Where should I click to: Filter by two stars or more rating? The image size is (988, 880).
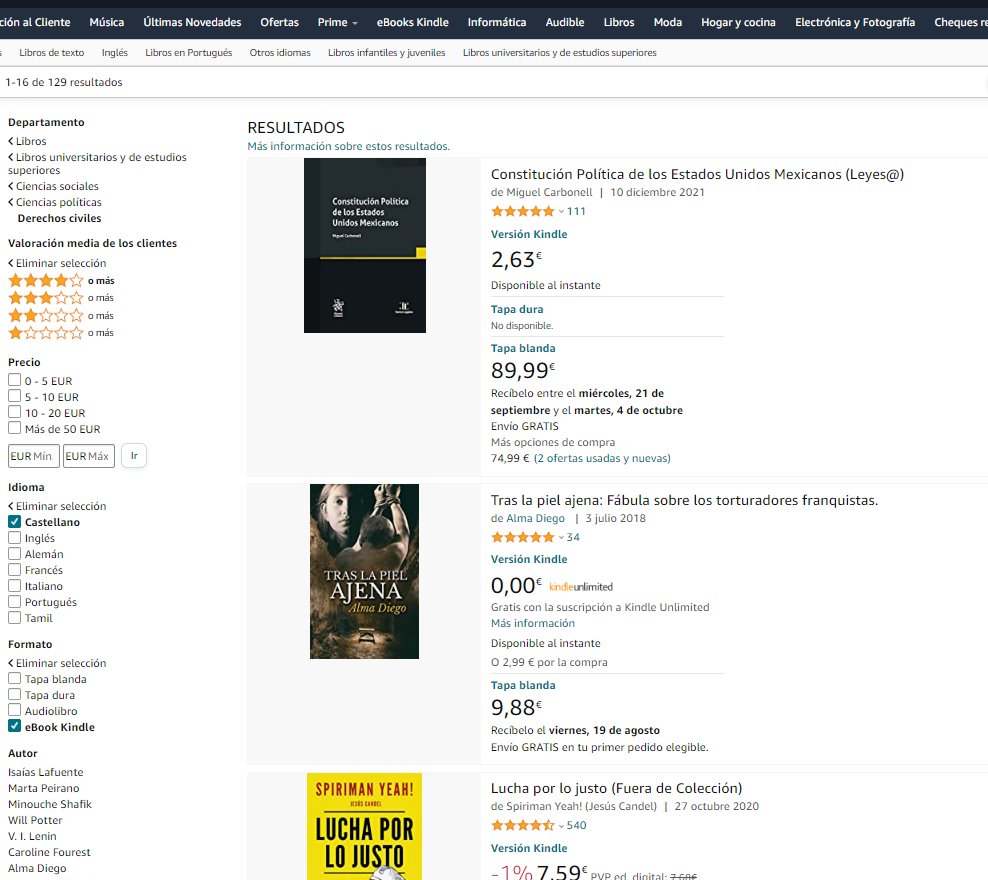click(60, 315)
